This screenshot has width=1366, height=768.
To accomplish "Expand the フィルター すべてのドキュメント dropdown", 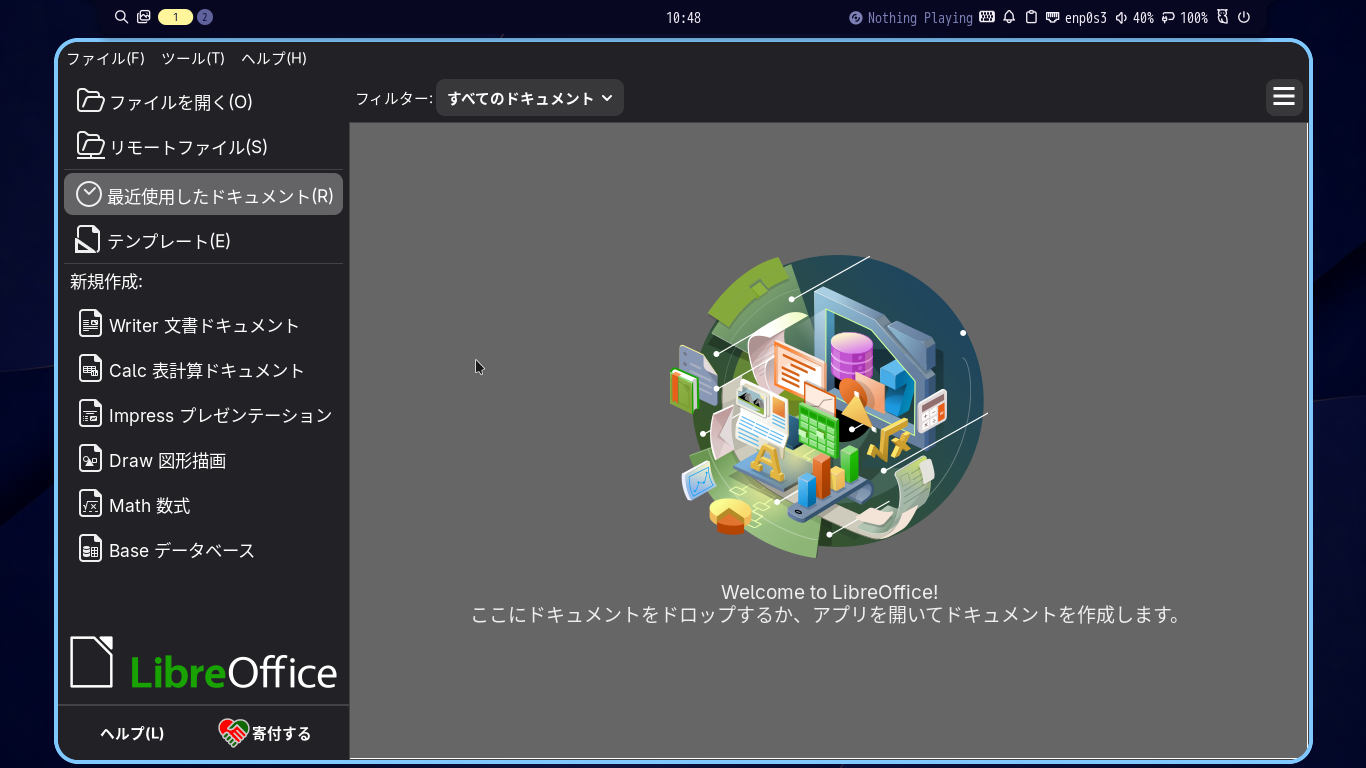I will 530,98.
